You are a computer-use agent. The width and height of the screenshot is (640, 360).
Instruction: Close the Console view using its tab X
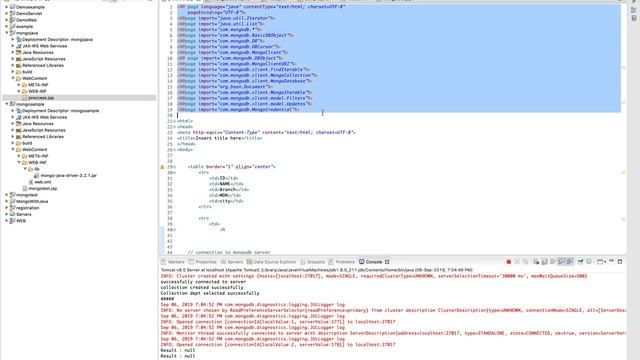pos(387,262)
